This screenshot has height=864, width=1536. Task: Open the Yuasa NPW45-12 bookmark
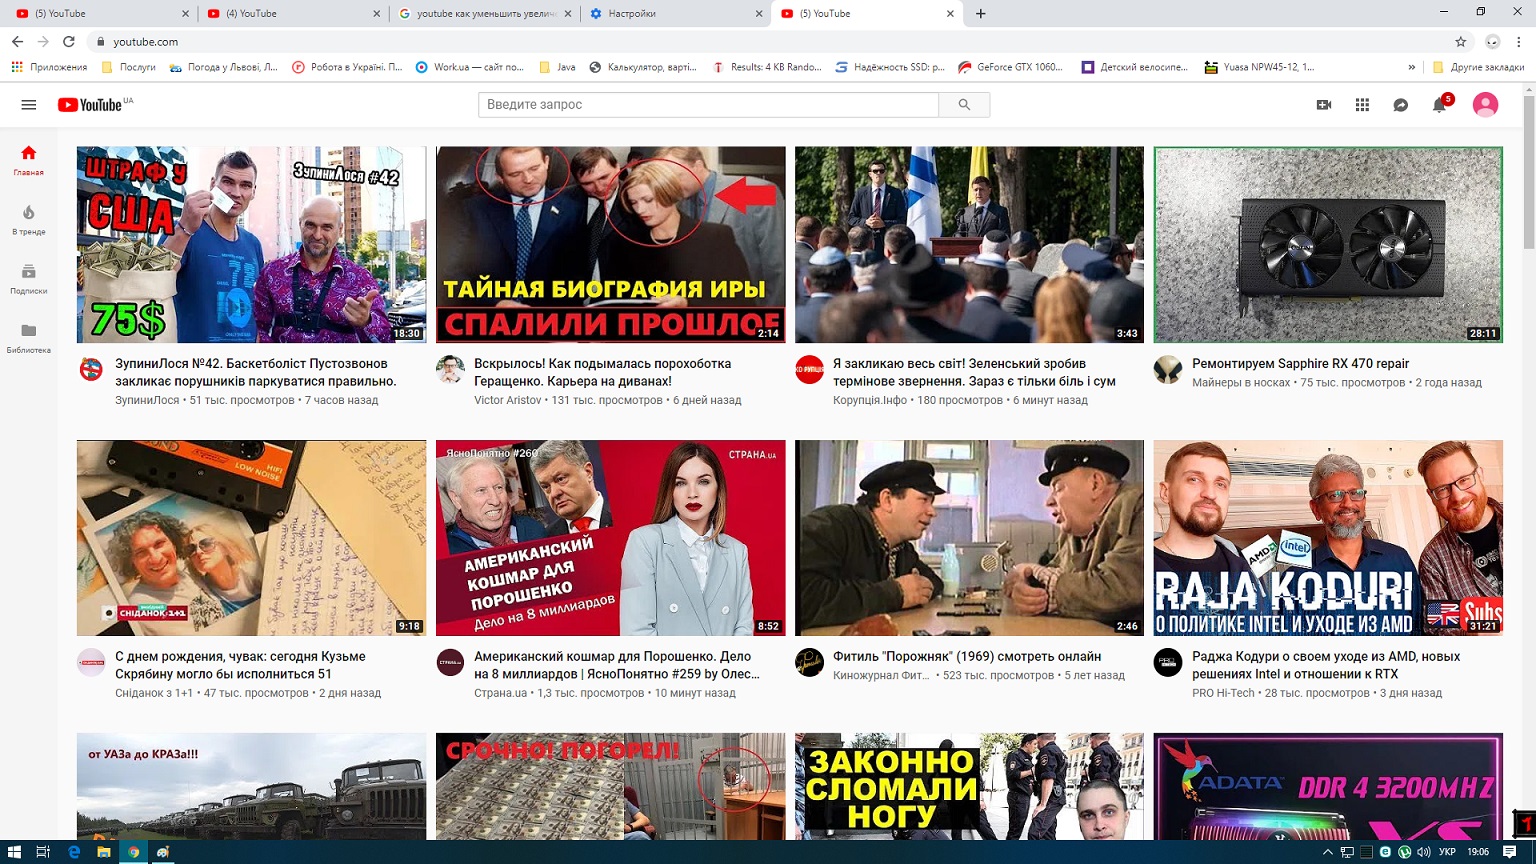coord(1259,67)
